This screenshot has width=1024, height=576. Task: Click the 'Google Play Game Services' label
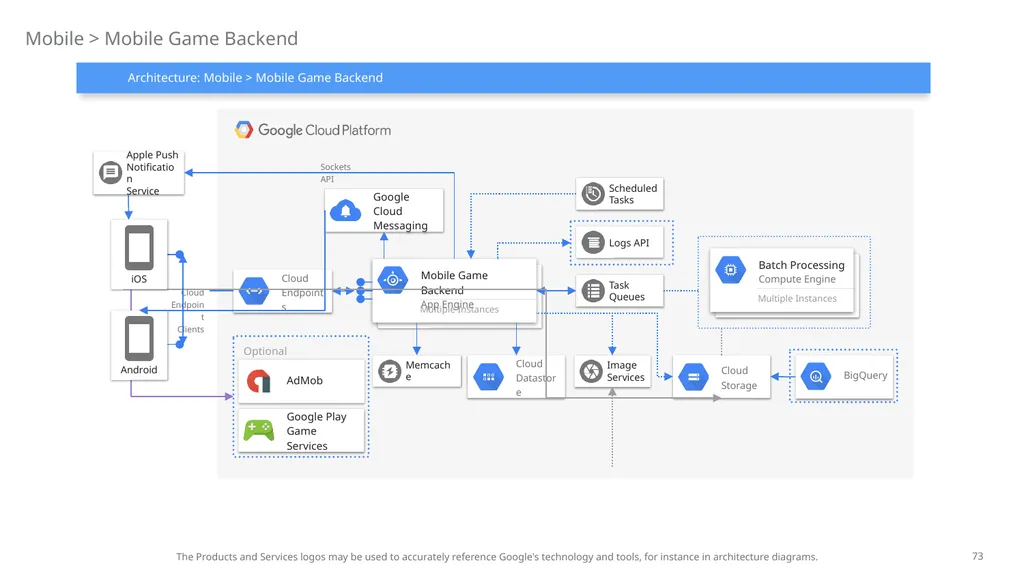point(316,431)
